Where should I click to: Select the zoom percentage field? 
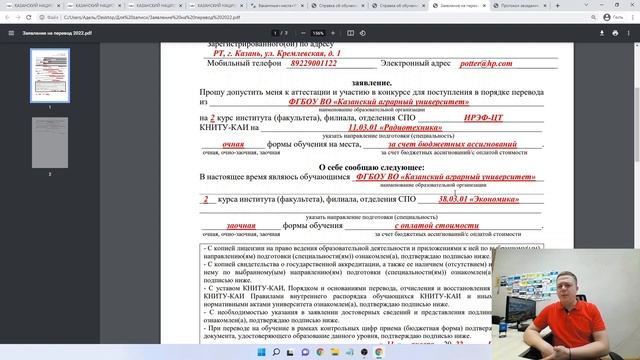pos(318,33)
